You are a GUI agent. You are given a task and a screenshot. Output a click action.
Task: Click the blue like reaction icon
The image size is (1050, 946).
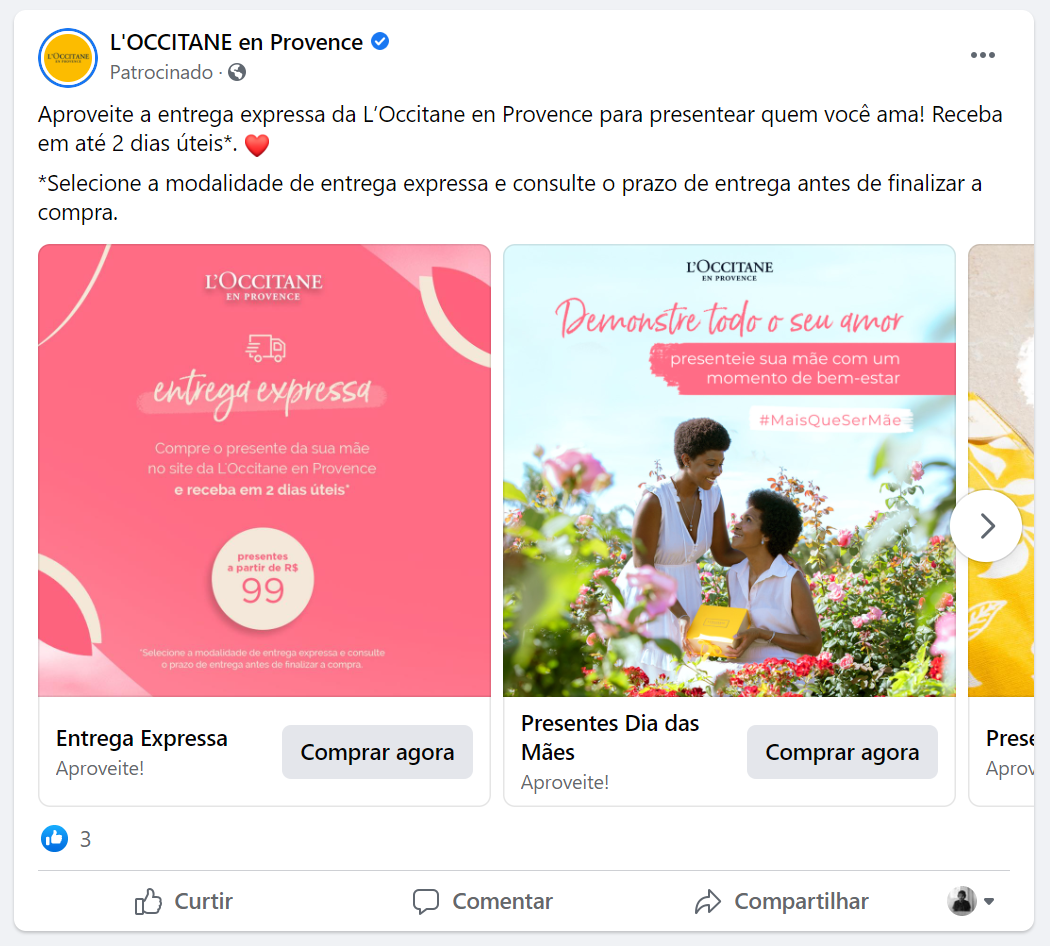54,838
